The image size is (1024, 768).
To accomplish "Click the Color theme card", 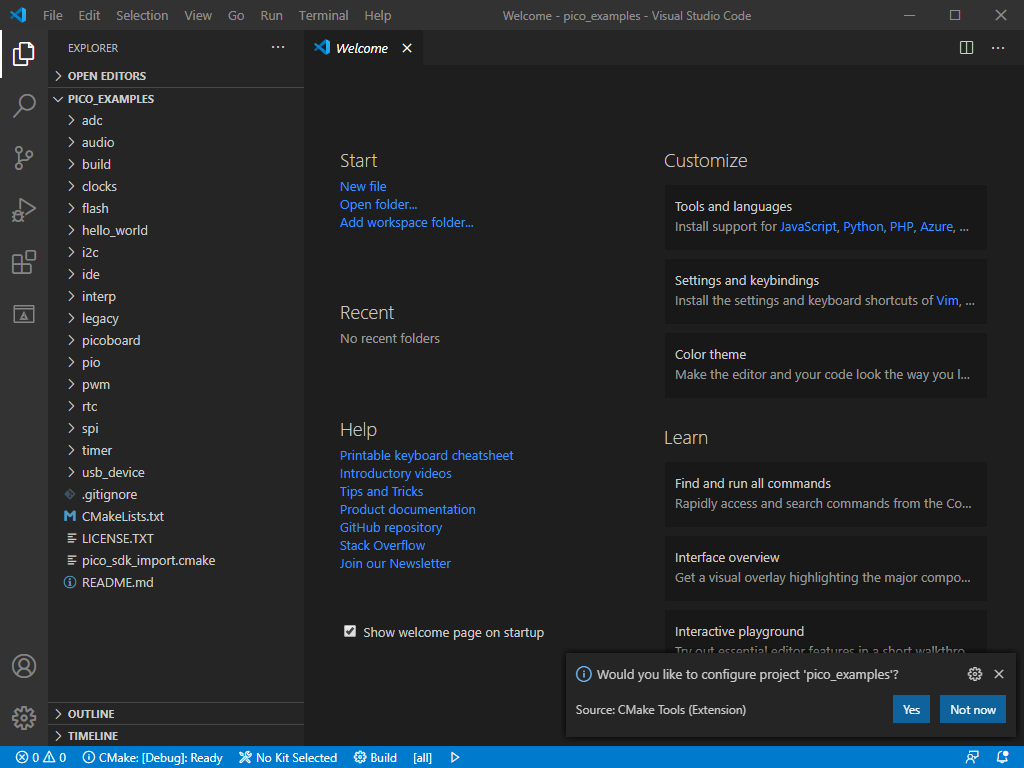I will click(825, 365).
